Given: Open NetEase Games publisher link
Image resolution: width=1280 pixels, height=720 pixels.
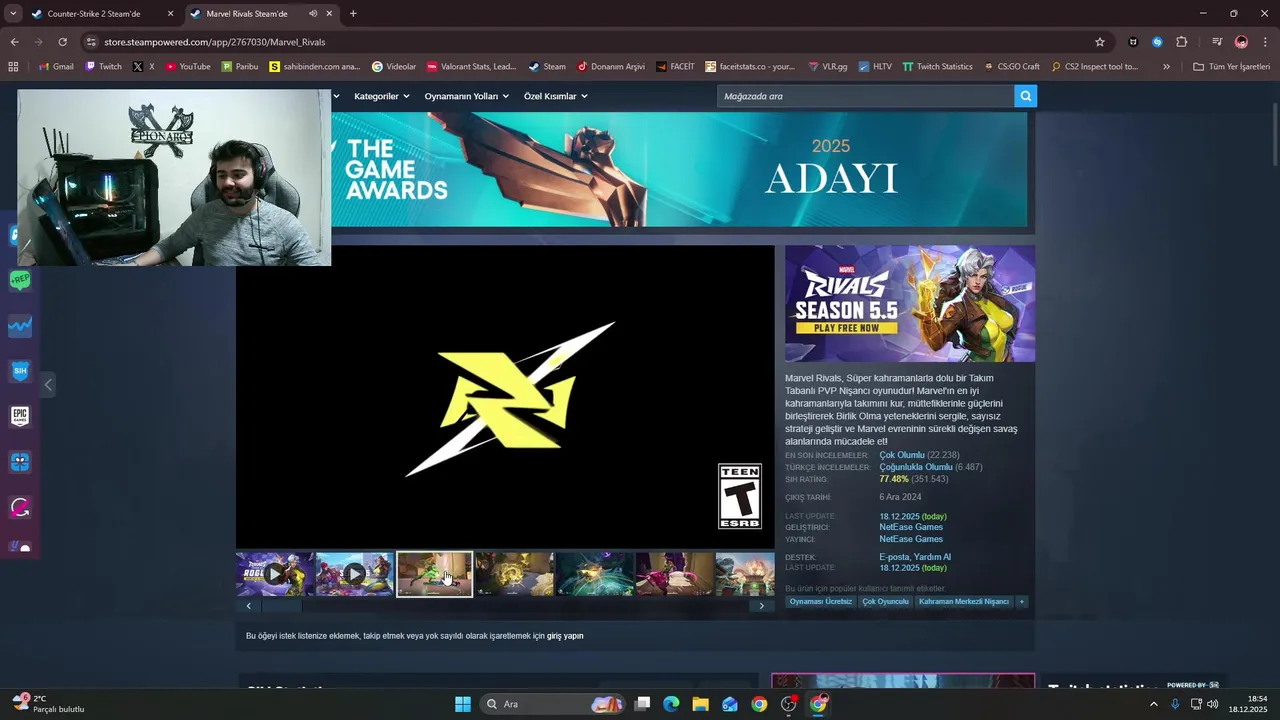Looking at the screenshot, I should [x=911, y=539].
